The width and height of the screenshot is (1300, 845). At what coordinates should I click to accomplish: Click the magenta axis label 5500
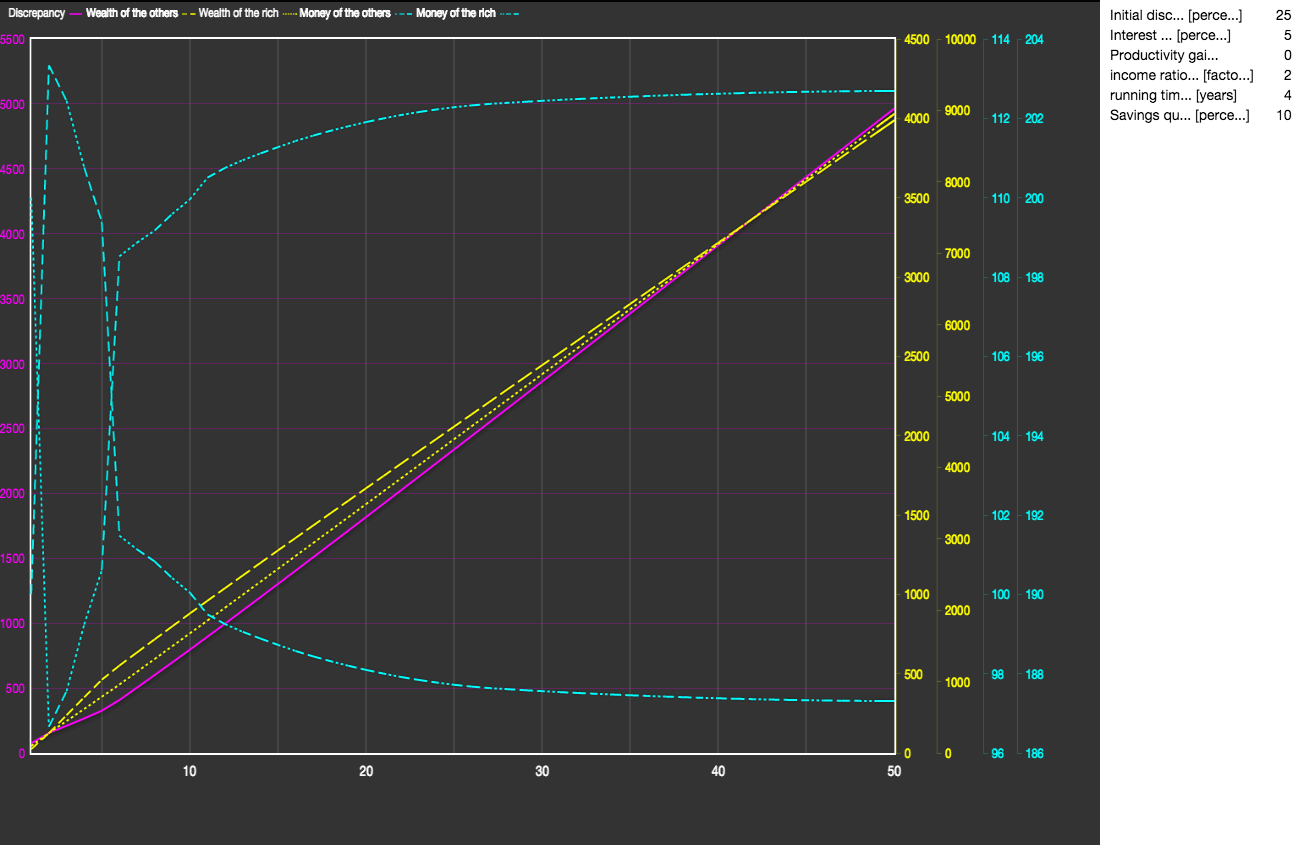(13, 39)
